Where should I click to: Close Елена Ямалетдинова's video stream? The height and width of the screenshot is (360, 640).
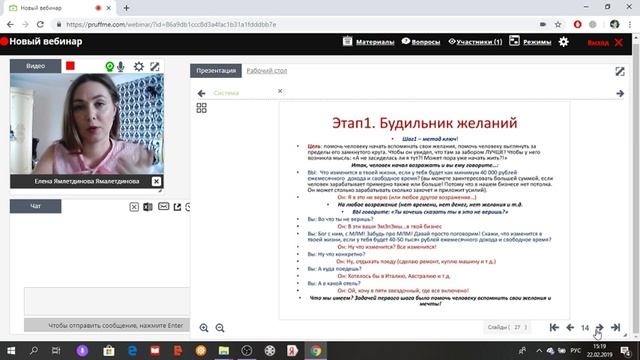point(156,181)
